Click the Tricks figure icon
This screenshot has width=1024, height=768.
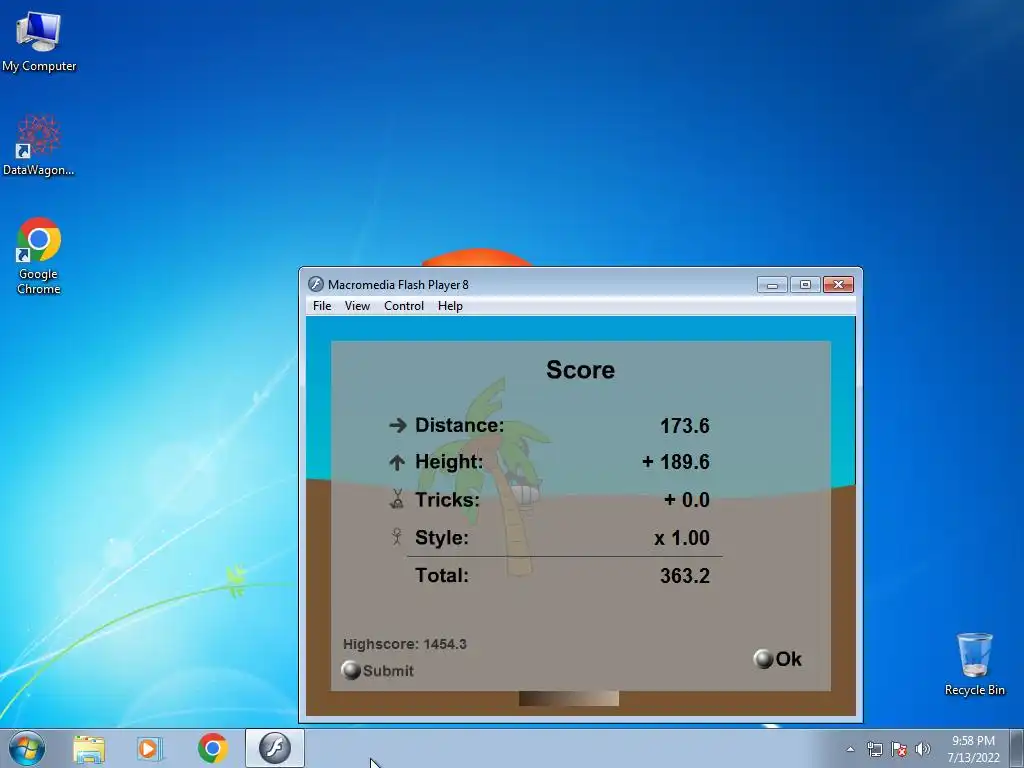point(396,500)
